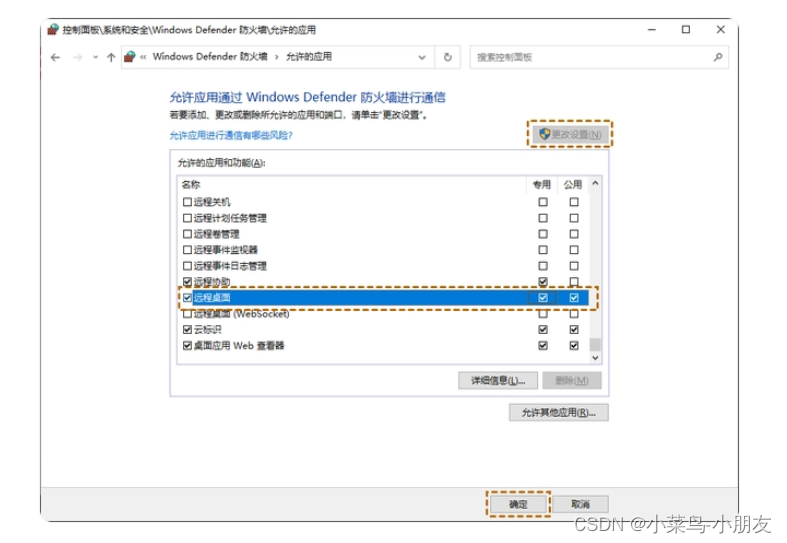
Task: Toggle 云标识 name checkbox
Action: coord(187,329)
